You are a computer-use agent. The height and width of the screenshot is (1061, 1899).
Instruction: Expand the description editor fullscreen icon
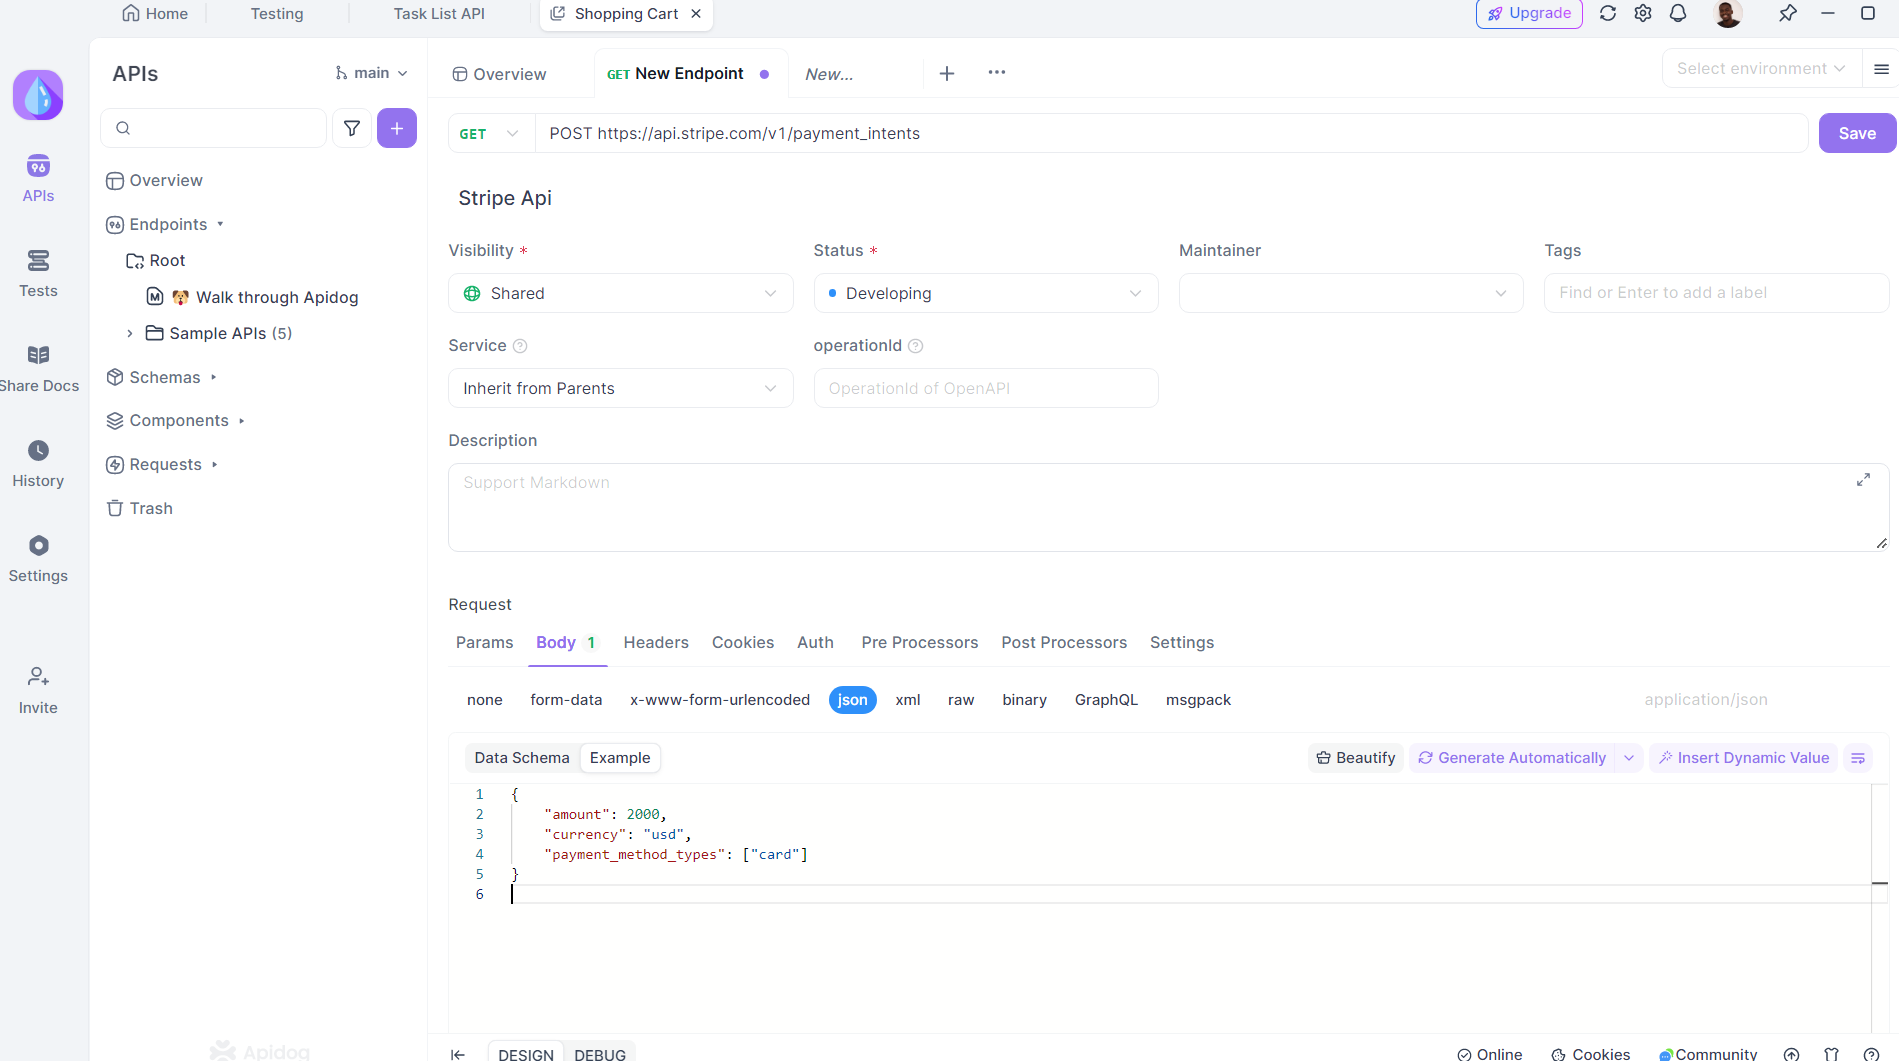pyautogui.click(x=1864, y=480)
